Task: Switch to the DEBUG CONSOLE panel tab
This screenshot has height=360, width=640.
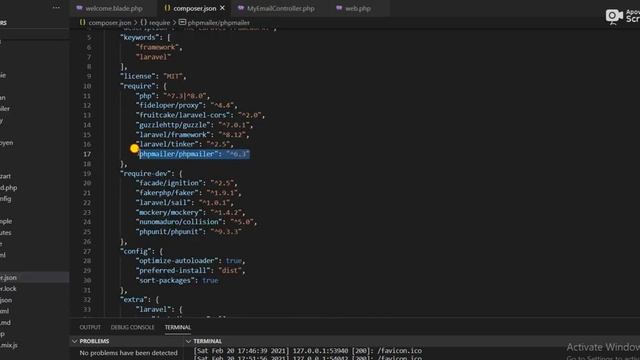Action: 132,327
